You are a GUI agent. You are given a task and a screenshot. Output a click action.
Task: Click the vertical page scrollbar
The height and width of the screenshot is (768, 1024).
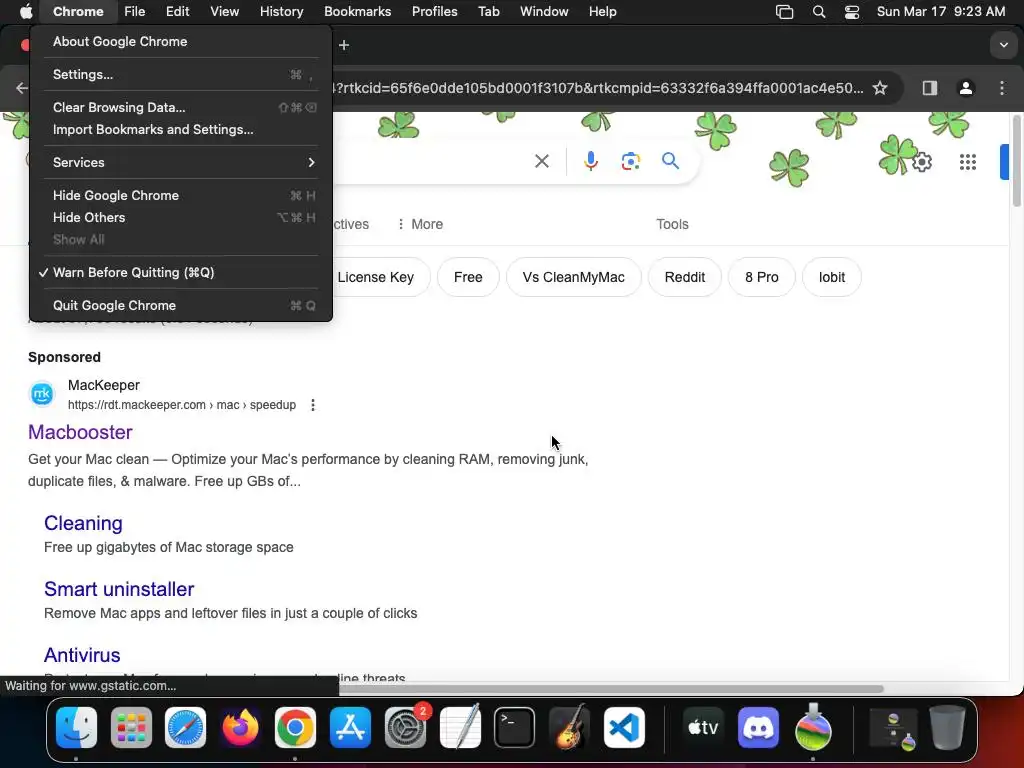coord(1017,161)
